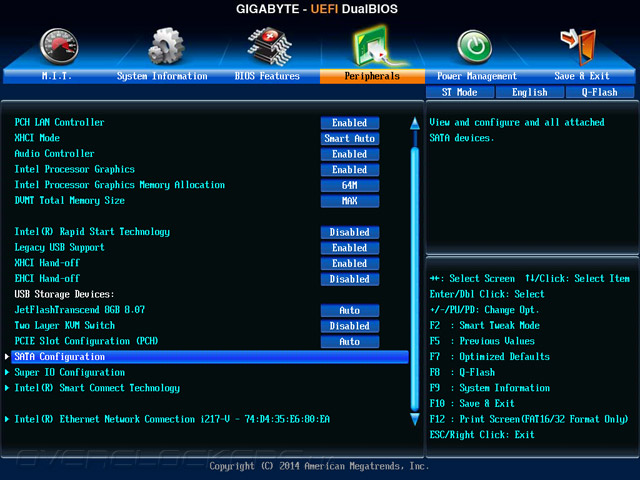Toggle EHCI Hand-off Disabled value
Image resolution: width=640 pixels, height=480 pixels.
pyautogui.click(x=350, y=279)
